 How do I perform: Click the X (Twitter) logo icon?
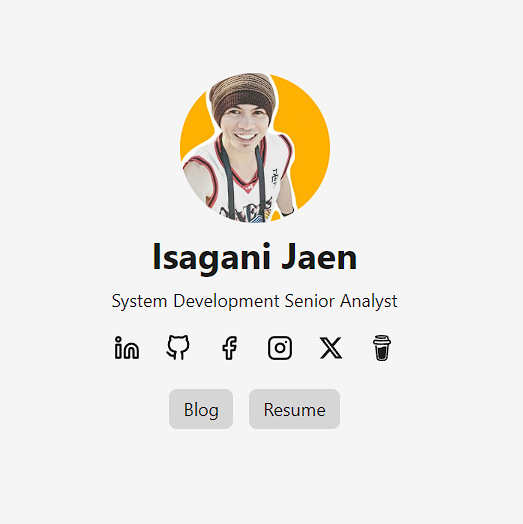tap(331, 348)
